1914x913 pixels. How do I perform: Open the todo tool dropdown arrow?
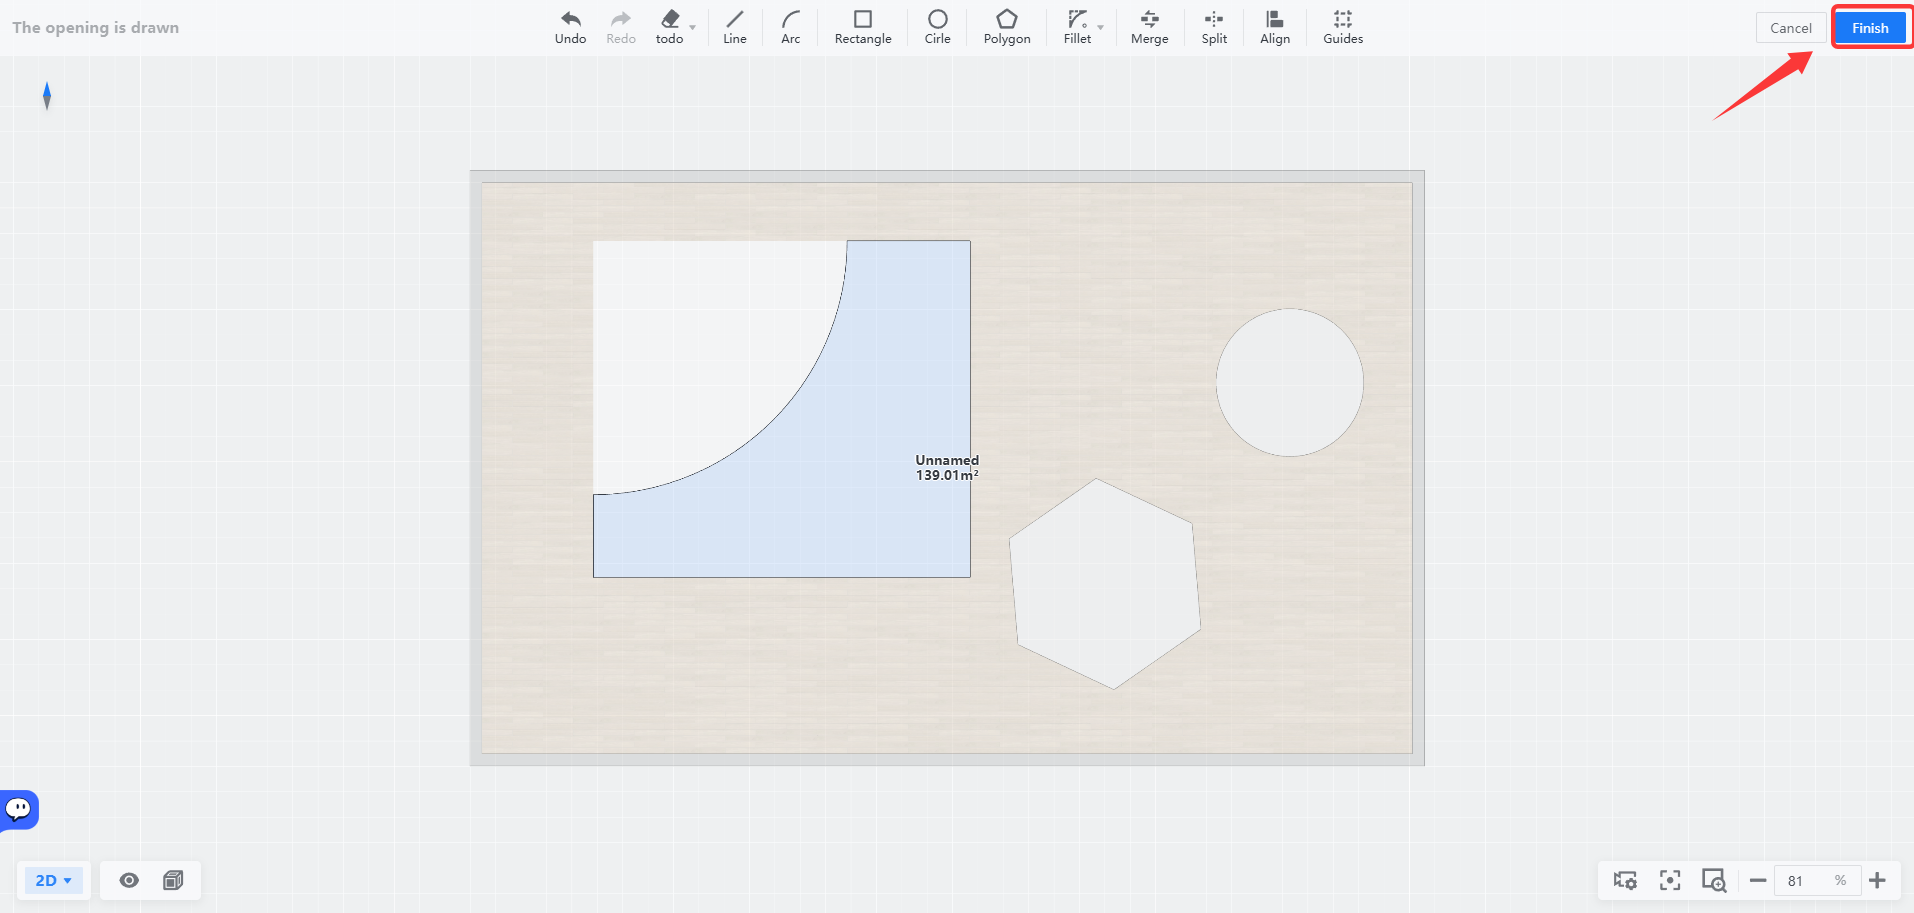tap(692, 27)
